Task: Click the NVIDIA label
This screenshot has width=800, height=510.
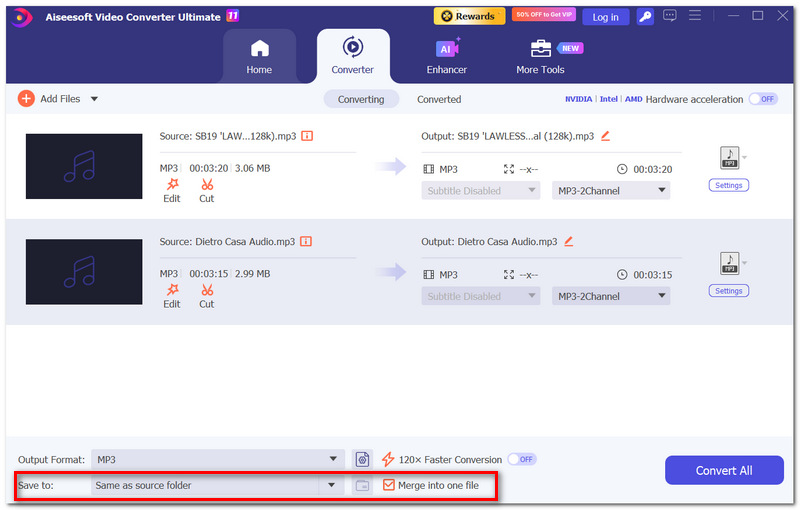Action: (579, 99)
